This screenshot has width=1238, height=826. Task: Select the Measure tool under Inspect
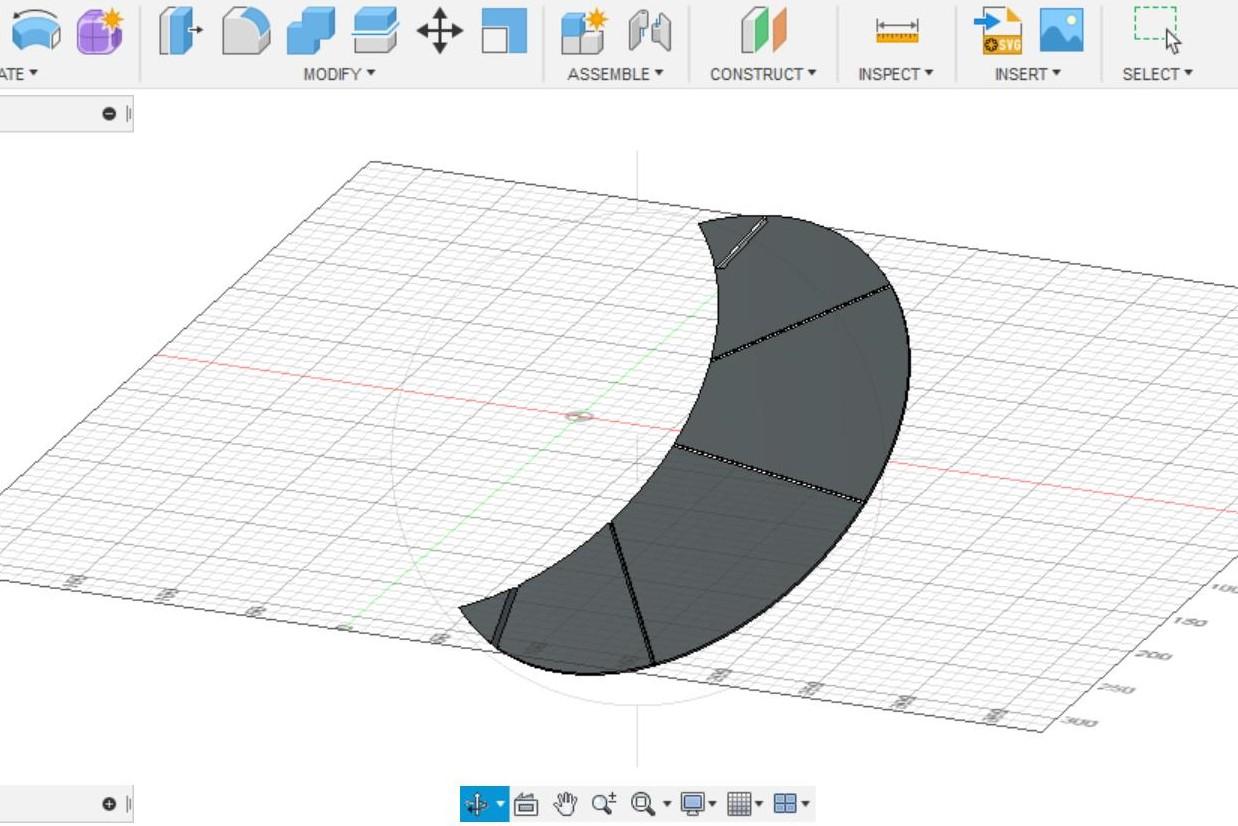point(898,31)
